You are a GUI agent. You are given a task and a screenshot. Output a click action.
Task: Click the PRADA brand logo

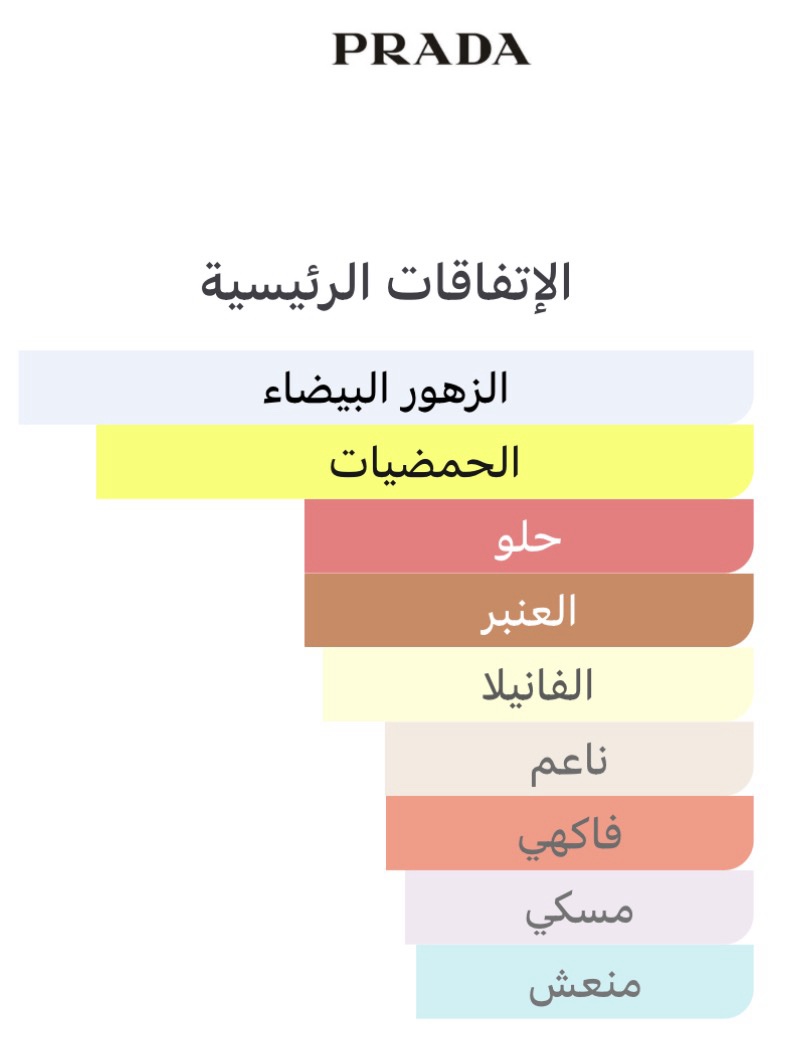(431, 49)
